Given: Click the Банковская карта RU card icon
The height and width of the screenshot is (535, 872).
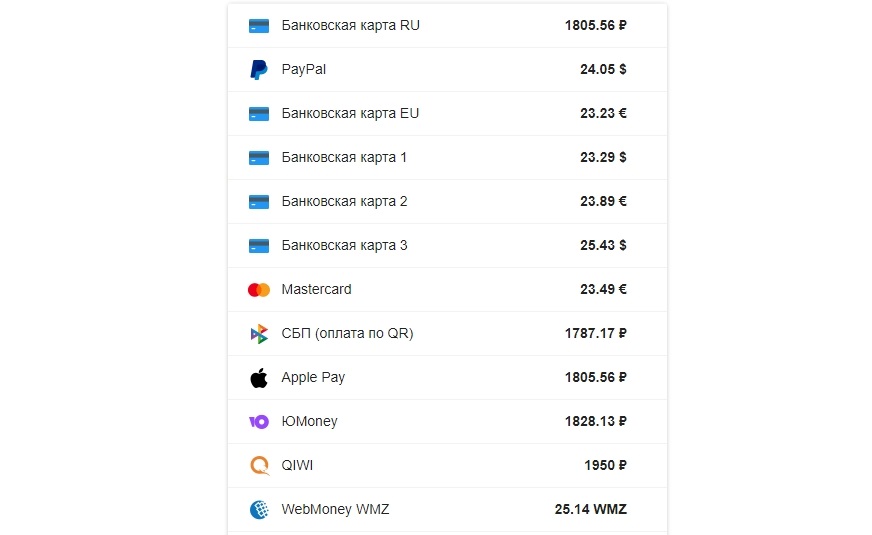Looking at the screenshot, I should tap(259, 26).
